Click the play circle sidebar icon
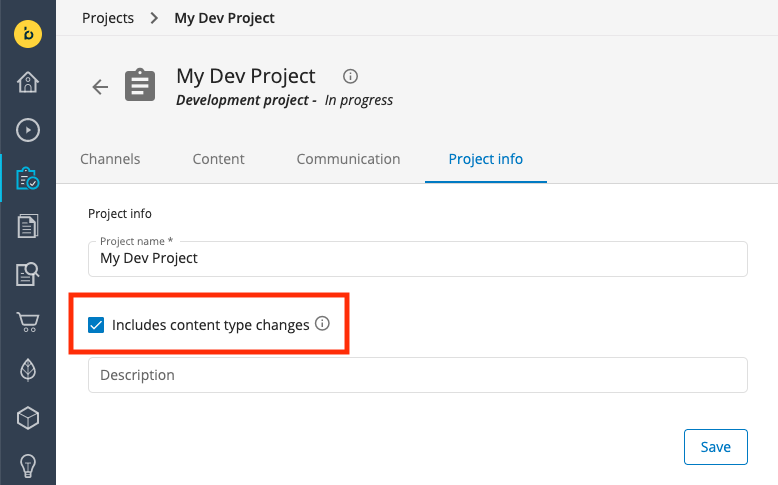 [x=28, y=129]
